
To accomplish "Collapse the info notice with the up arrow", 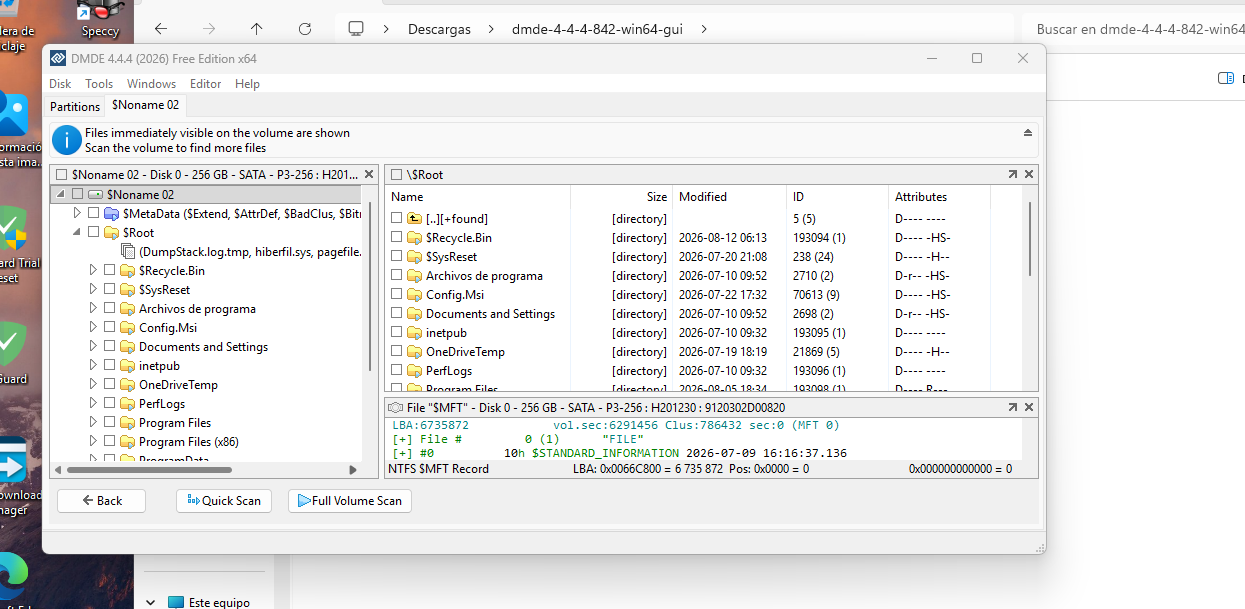I will (1028, 132).
